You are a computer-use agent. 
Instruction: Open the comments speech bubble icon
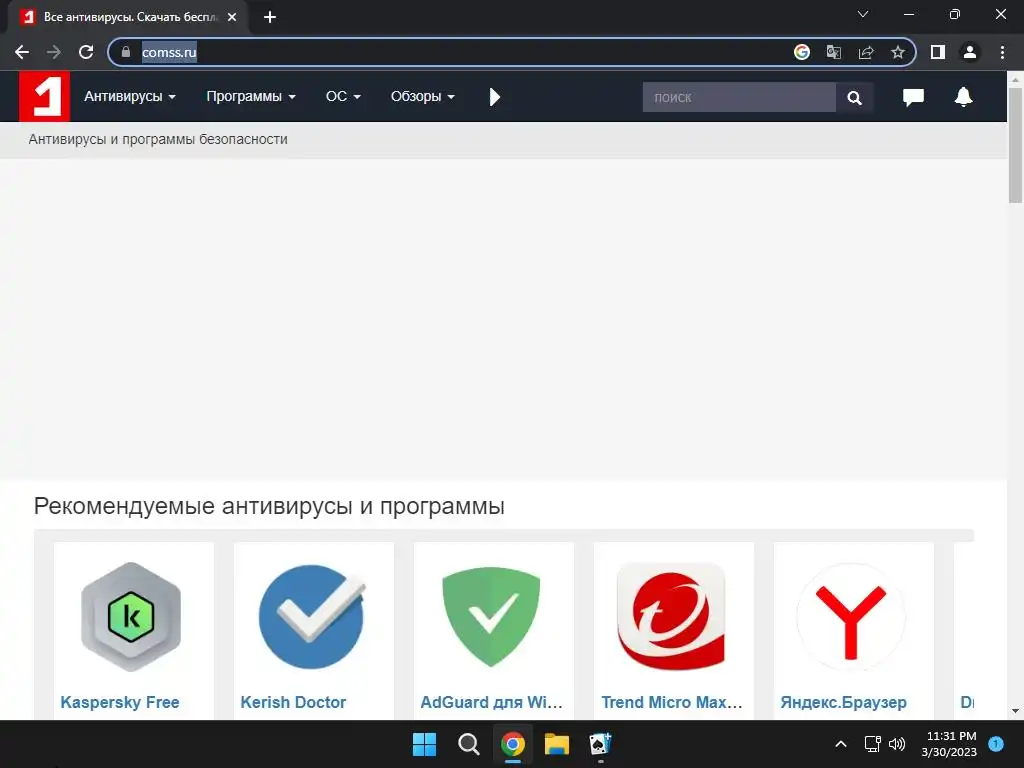tap(913, 97)
